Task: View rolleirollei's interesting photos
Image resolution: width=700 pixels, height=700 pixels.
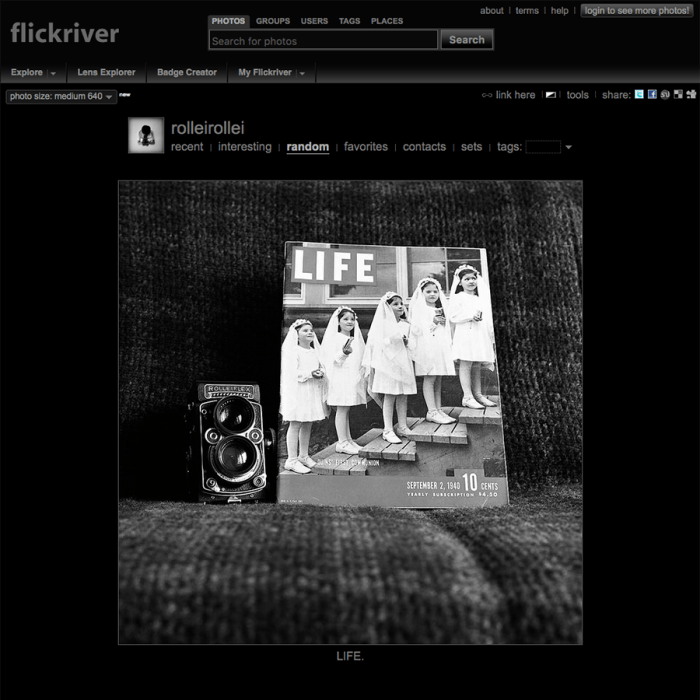Action: tap(244, 147)
